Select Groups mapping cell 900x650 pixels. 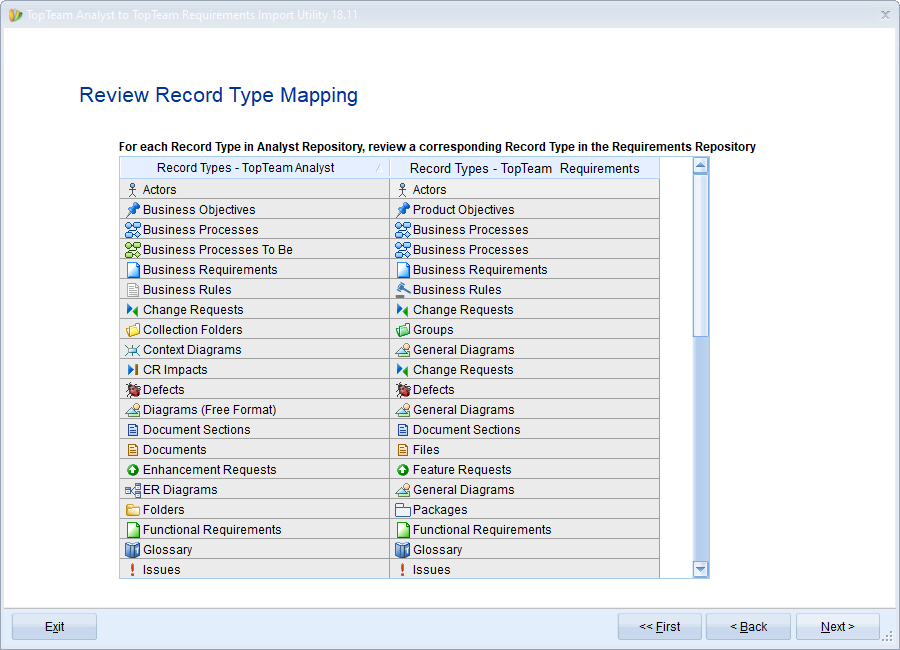(x=525, y=330)
